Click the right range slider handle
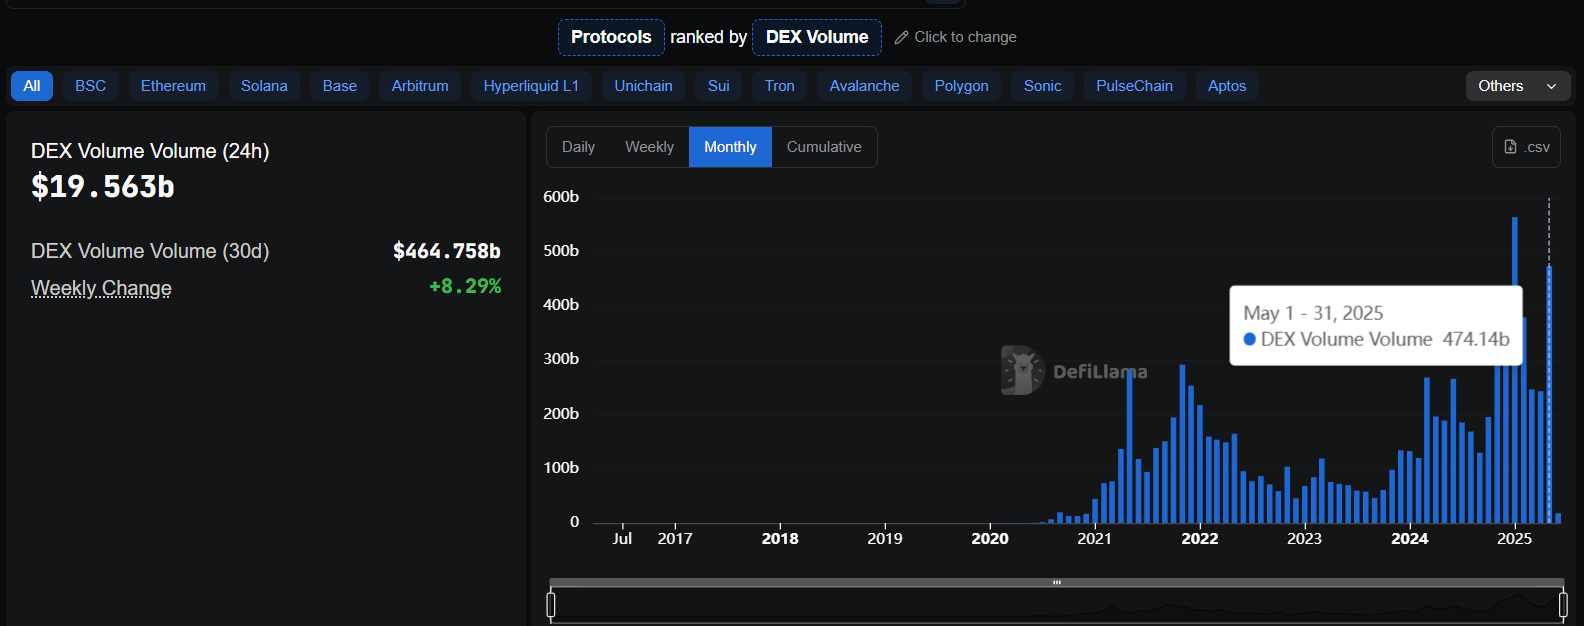The image size is (1584, 626). coord(1563,604)
